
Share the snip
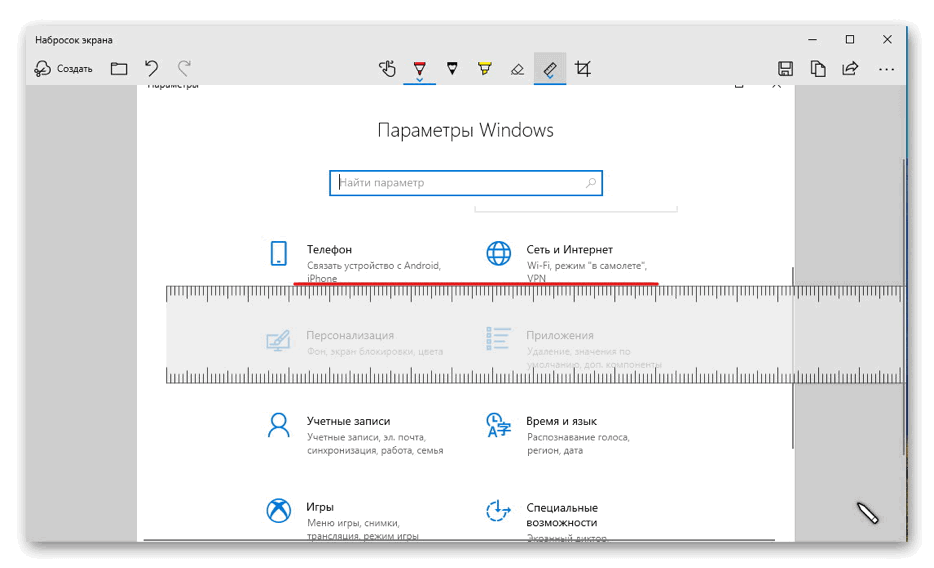tap(850, 68)
